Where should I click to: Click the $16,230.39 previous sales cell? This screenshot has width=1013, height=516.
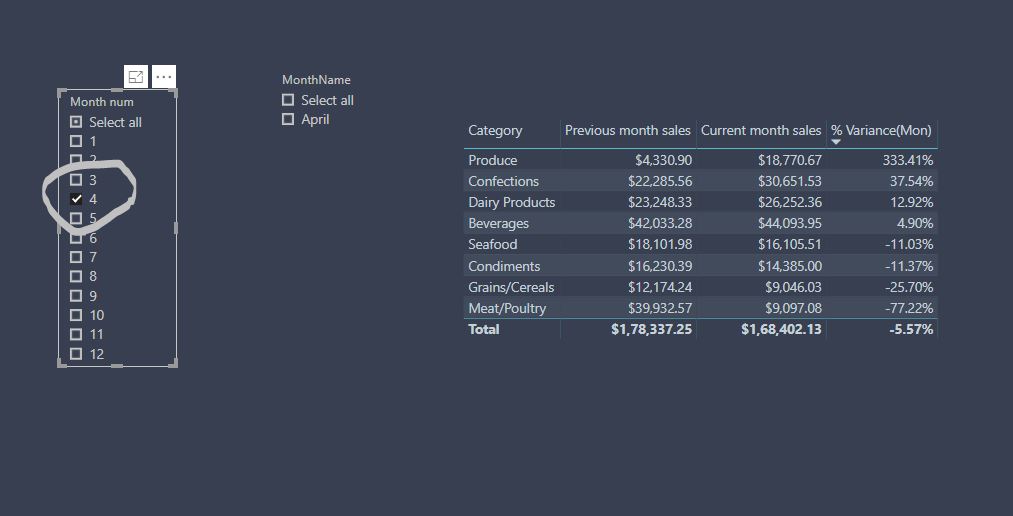[660, 266]
